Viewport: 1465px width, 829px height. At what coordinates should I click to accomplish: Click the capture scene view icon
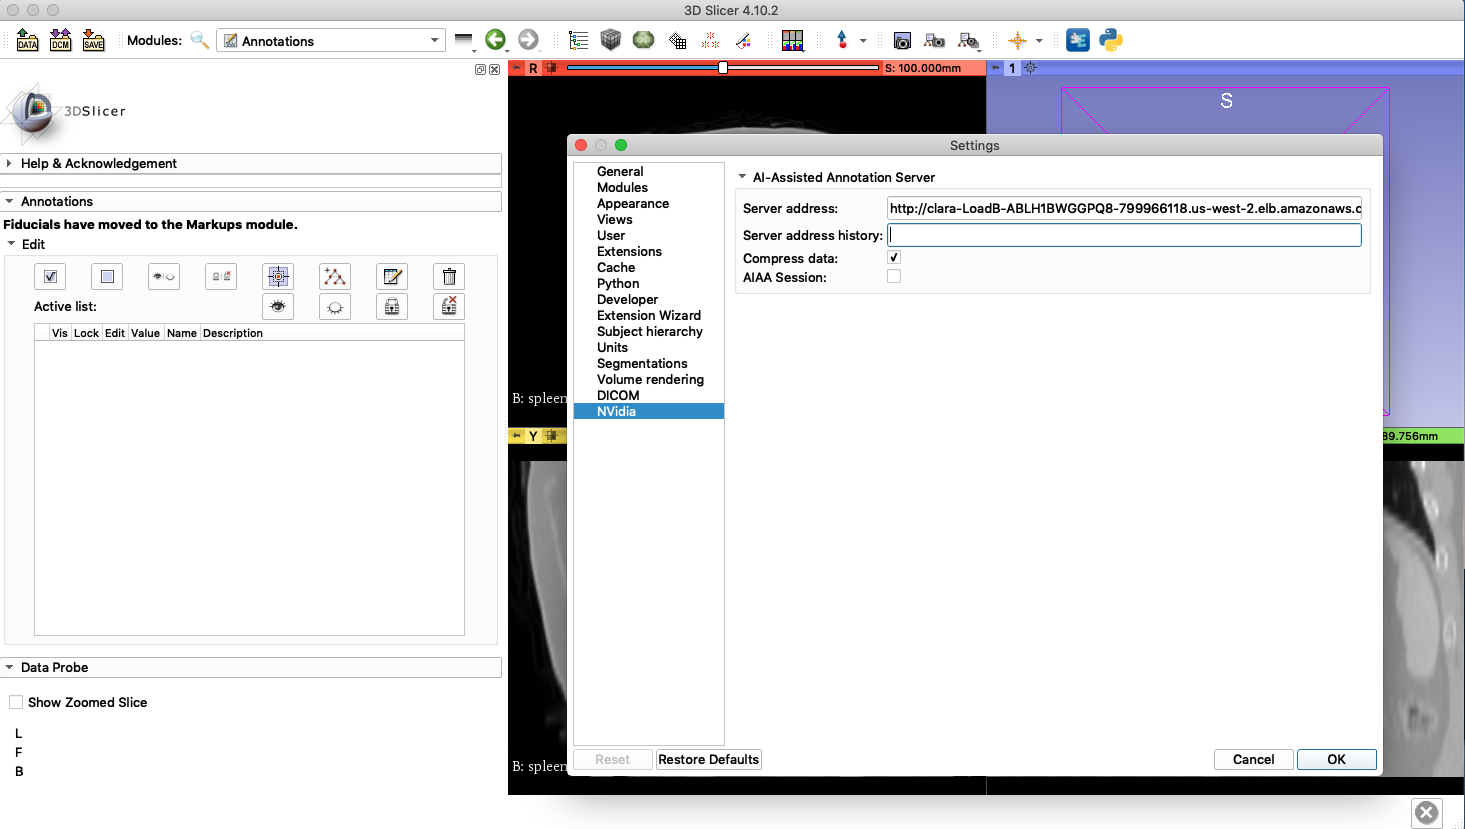click(935, 40)
